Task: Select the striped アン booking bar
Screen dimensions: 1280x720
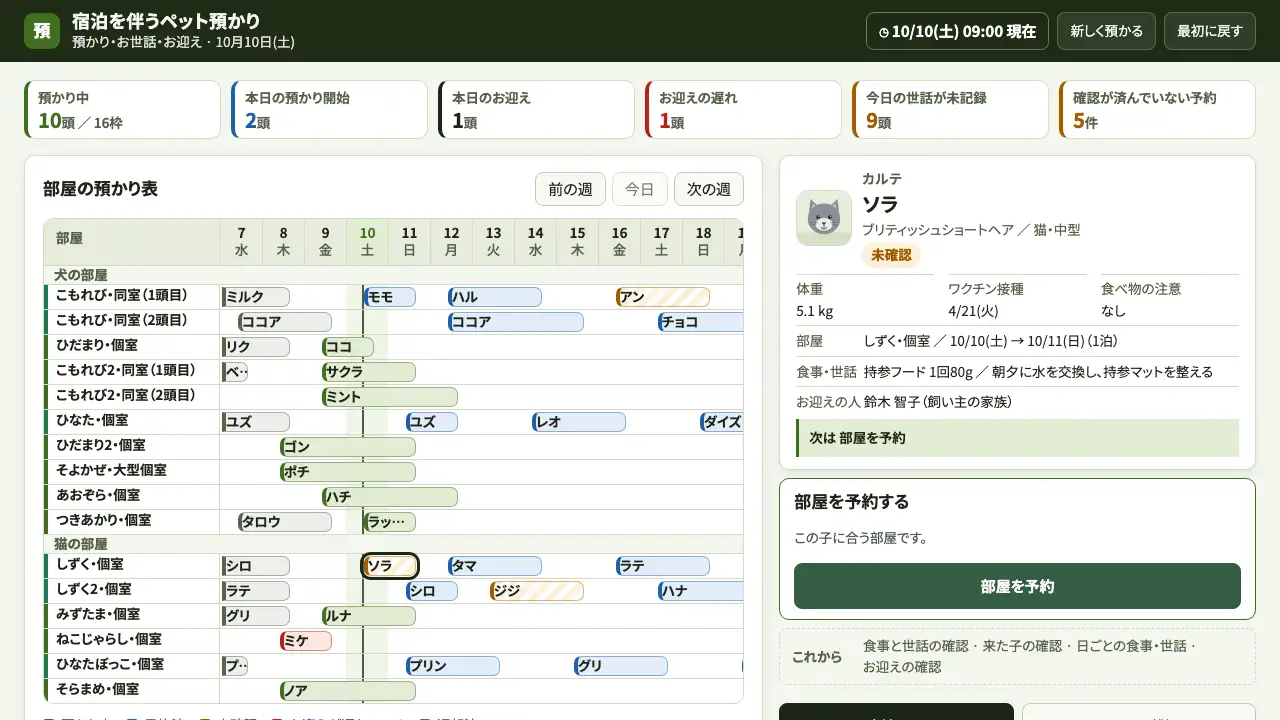Action: point(663,297)
